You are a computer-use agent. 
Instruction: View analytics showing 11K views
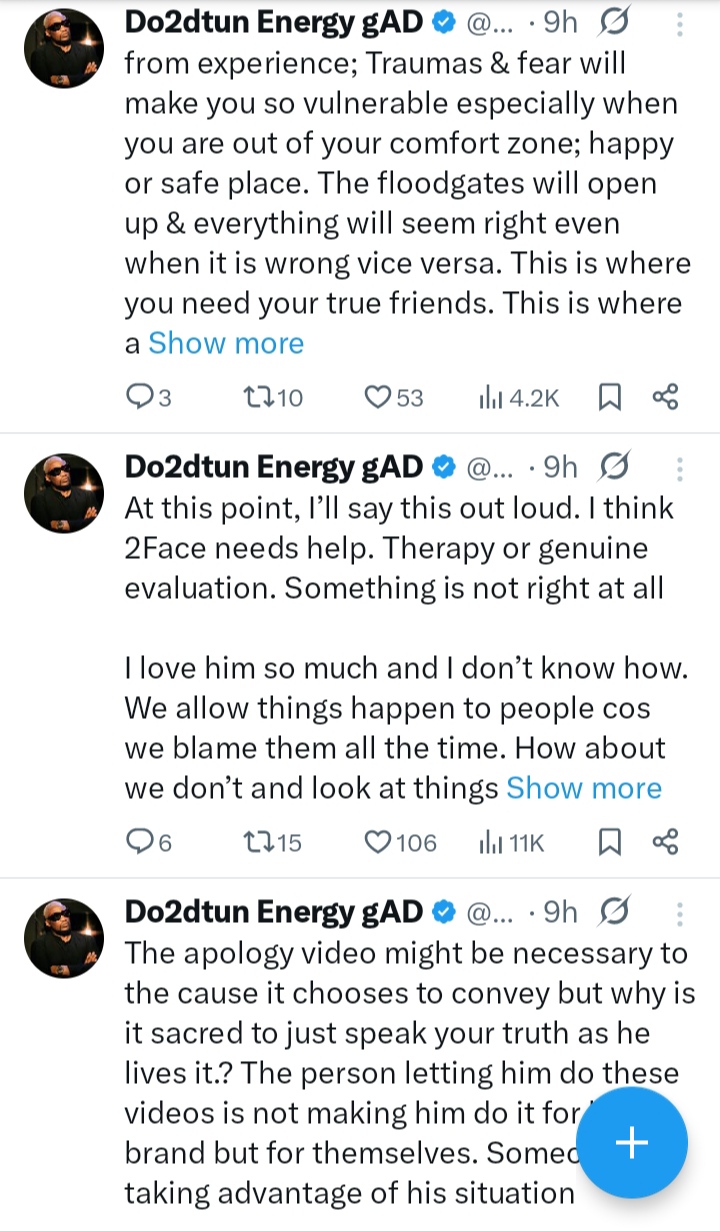[511, 843]
